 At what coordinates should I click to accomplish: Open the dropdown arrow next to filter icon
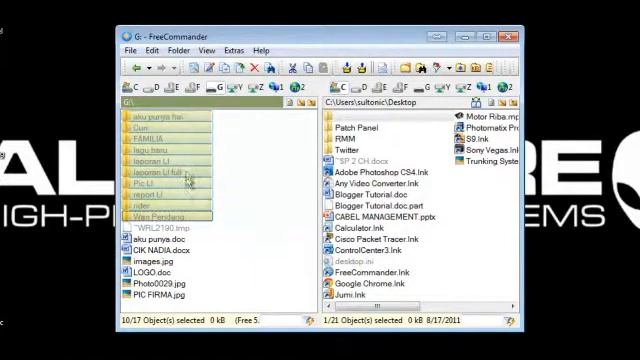tap(449, 68)
